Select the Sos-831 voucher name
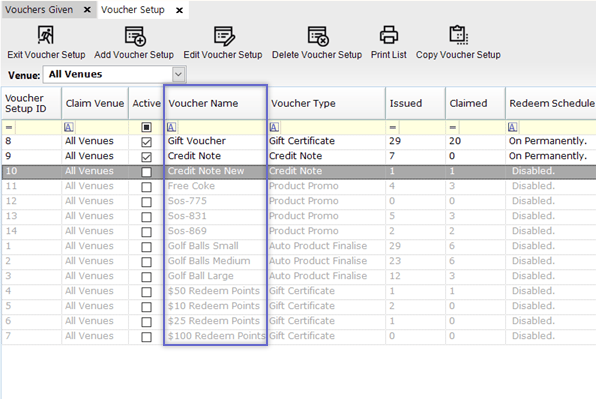The width and height of the screenshot is (596, 399). [x=187, y=216]
